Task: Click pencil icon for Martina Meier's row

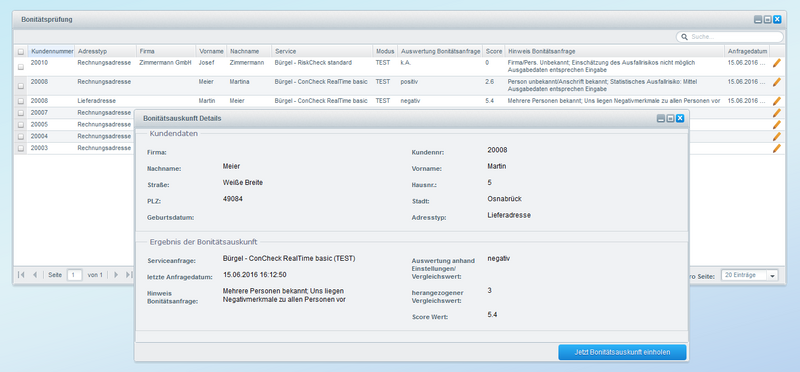Action: [x=777, y=82]
